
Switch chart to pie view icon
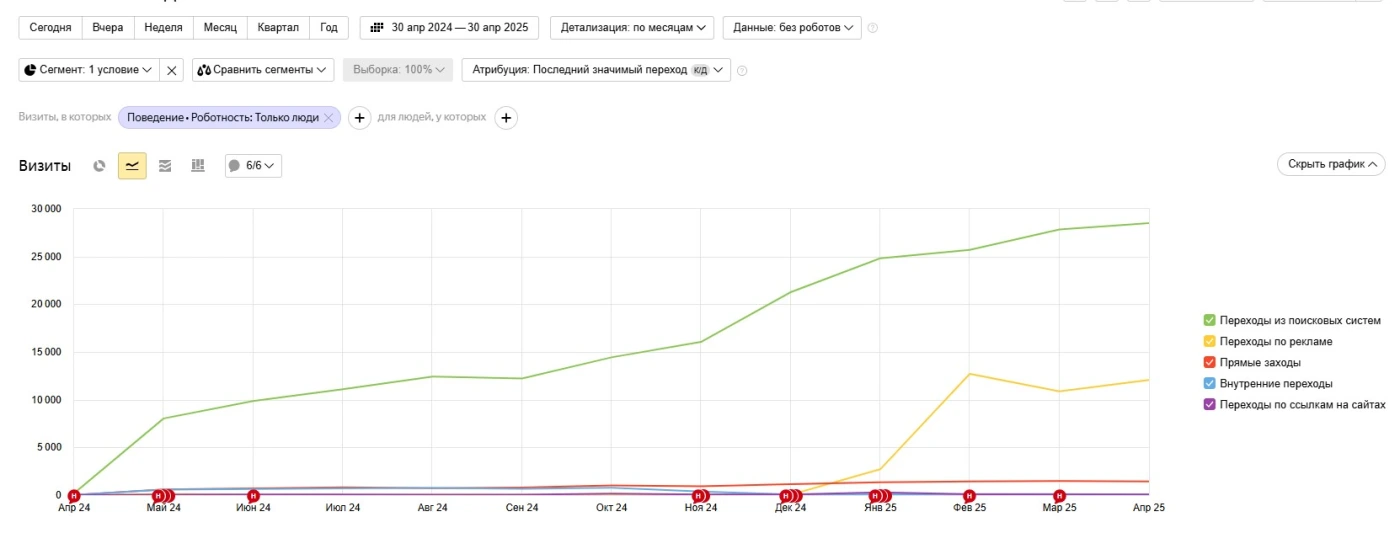pyautogui.click(x=99, y=166)
